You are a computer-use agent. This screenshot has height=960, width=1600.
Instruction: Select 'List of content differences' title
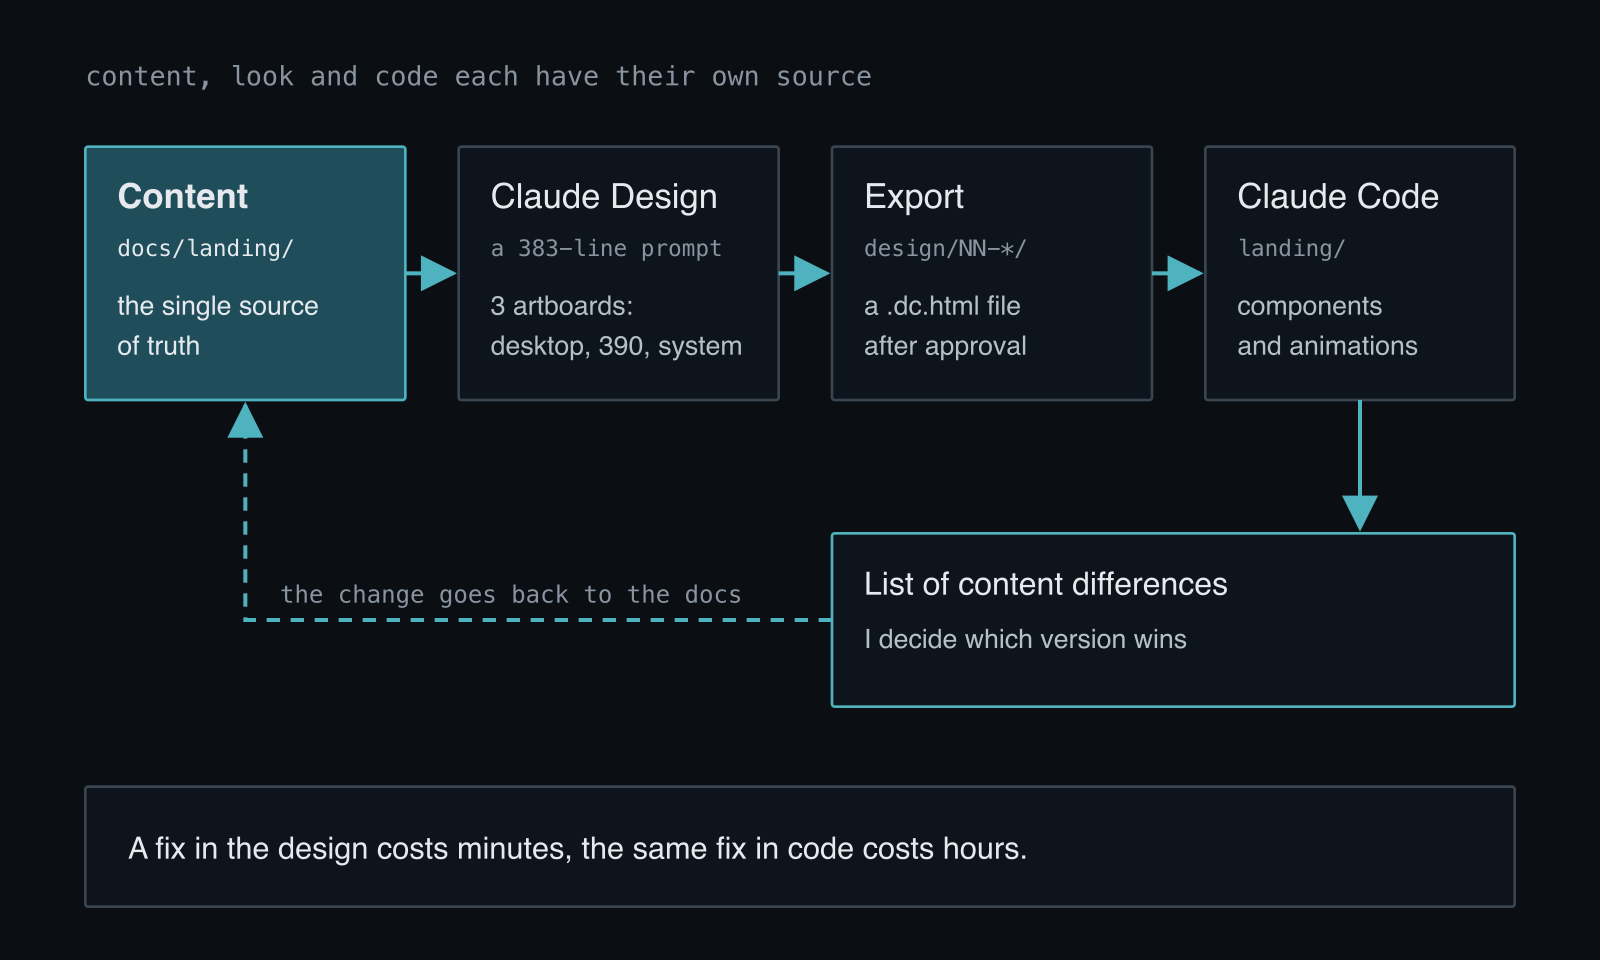(x=1045, y=584)
